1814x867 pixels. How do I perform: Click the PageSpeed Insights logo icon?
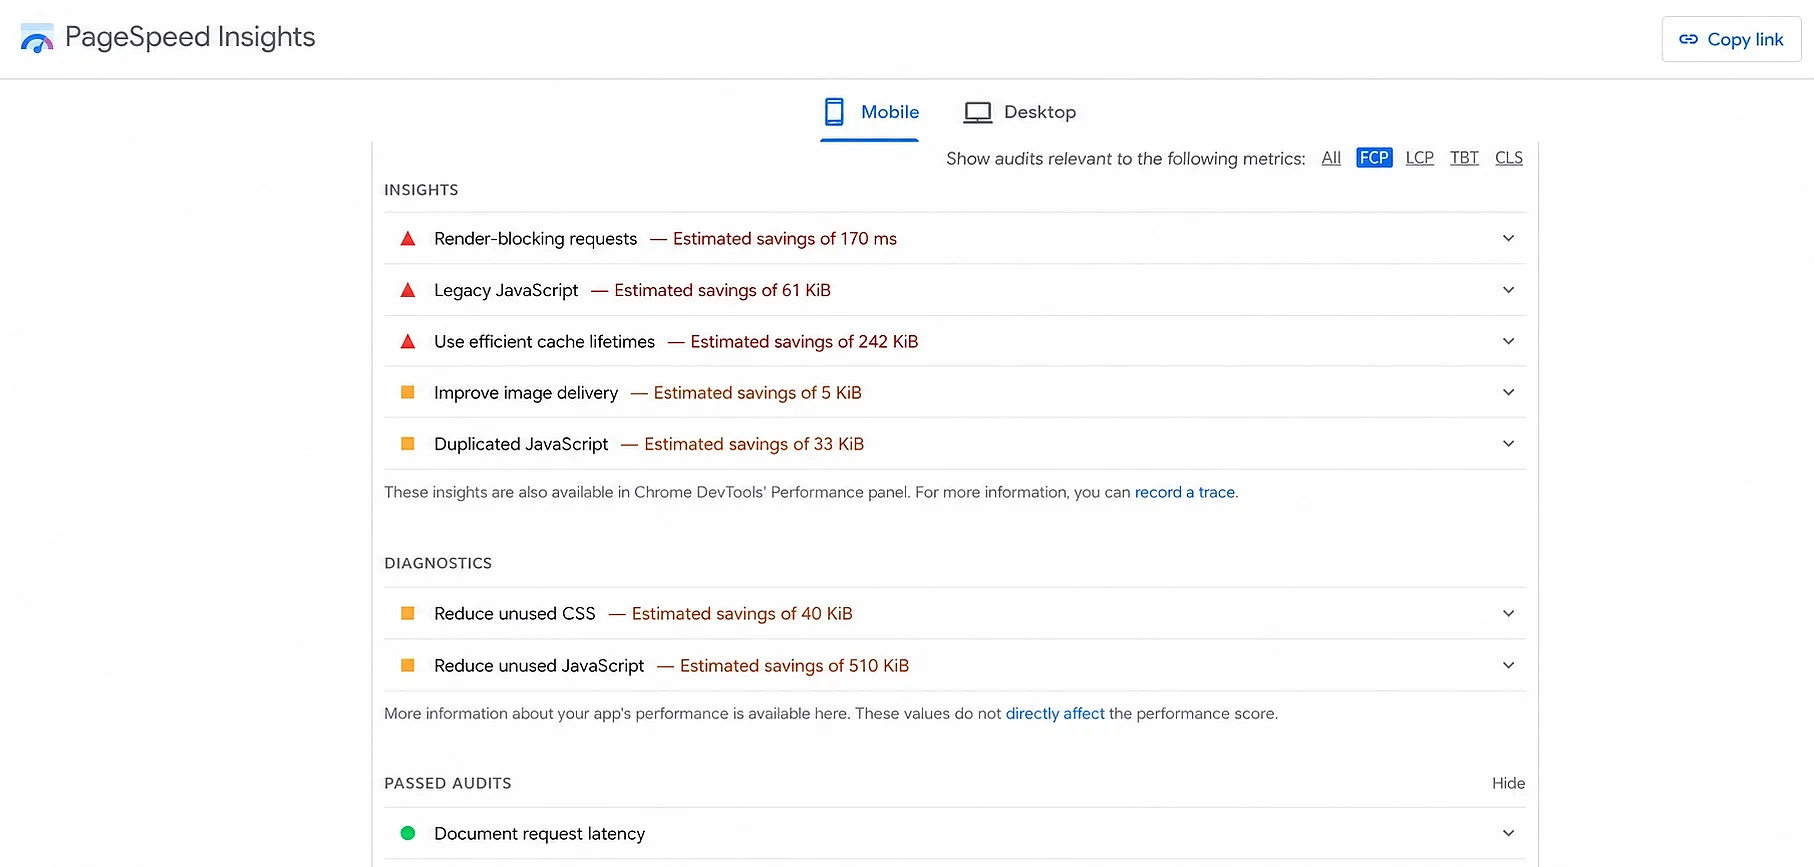point(37,38)
